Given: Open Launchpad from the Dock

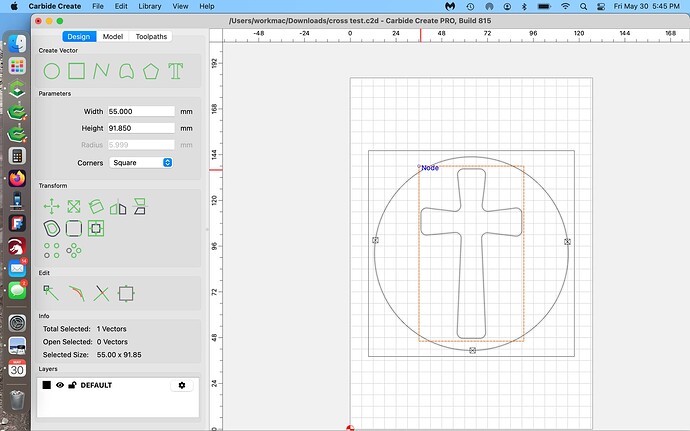Looking at the screenshot, I should pyautogui.click(x=17, y=66).
